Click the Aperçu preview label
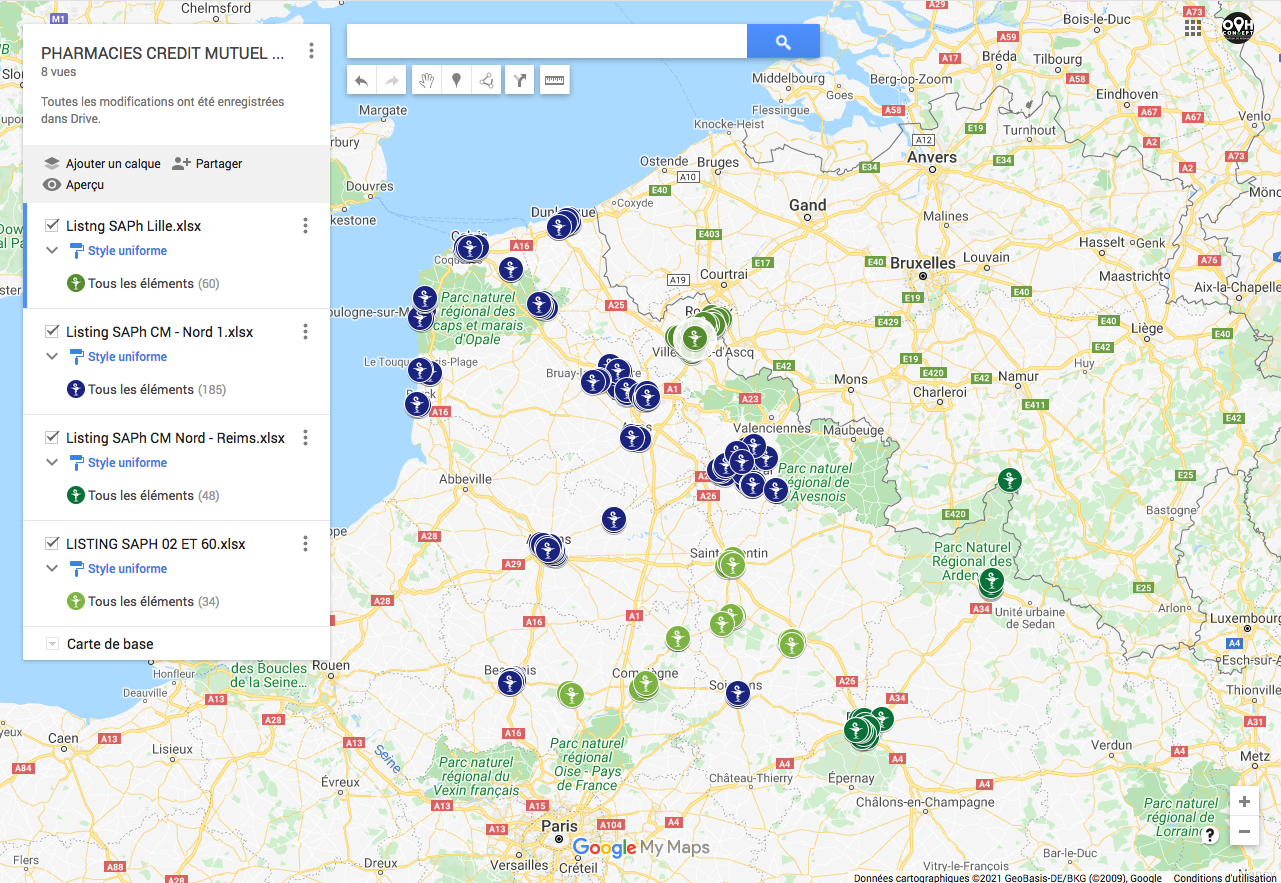This screenshot has width=1281, height=883. coord(85,185)
